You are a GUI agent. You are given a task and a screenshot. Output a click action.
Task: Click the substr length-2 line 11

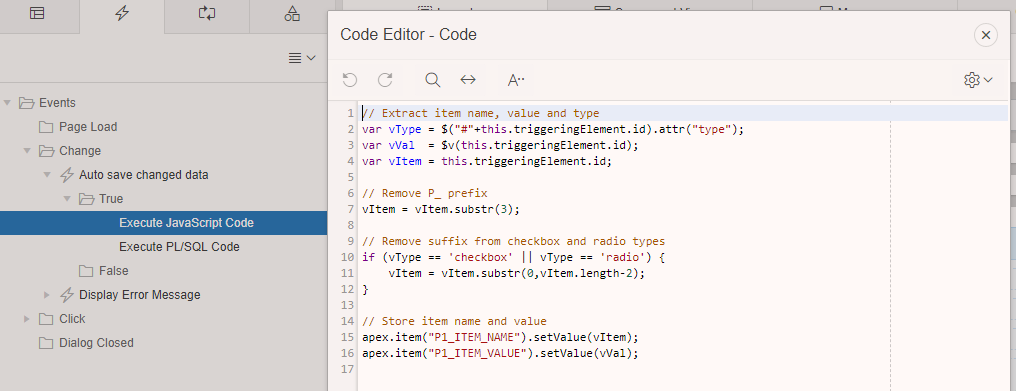tap(517, 273)
